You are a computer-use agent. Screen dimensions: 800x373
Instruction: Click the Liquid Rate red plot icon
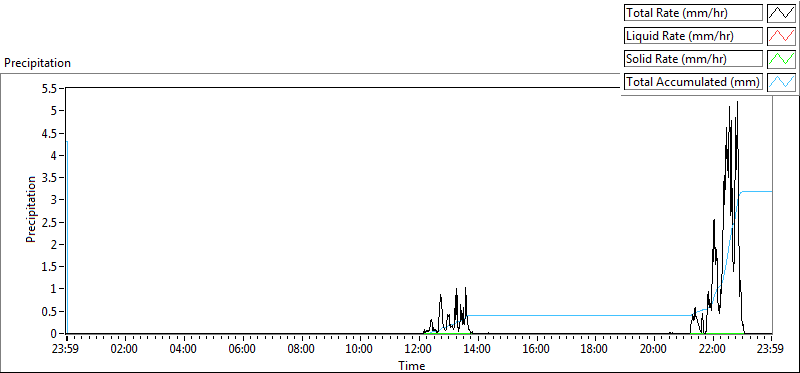pos(781,36)
